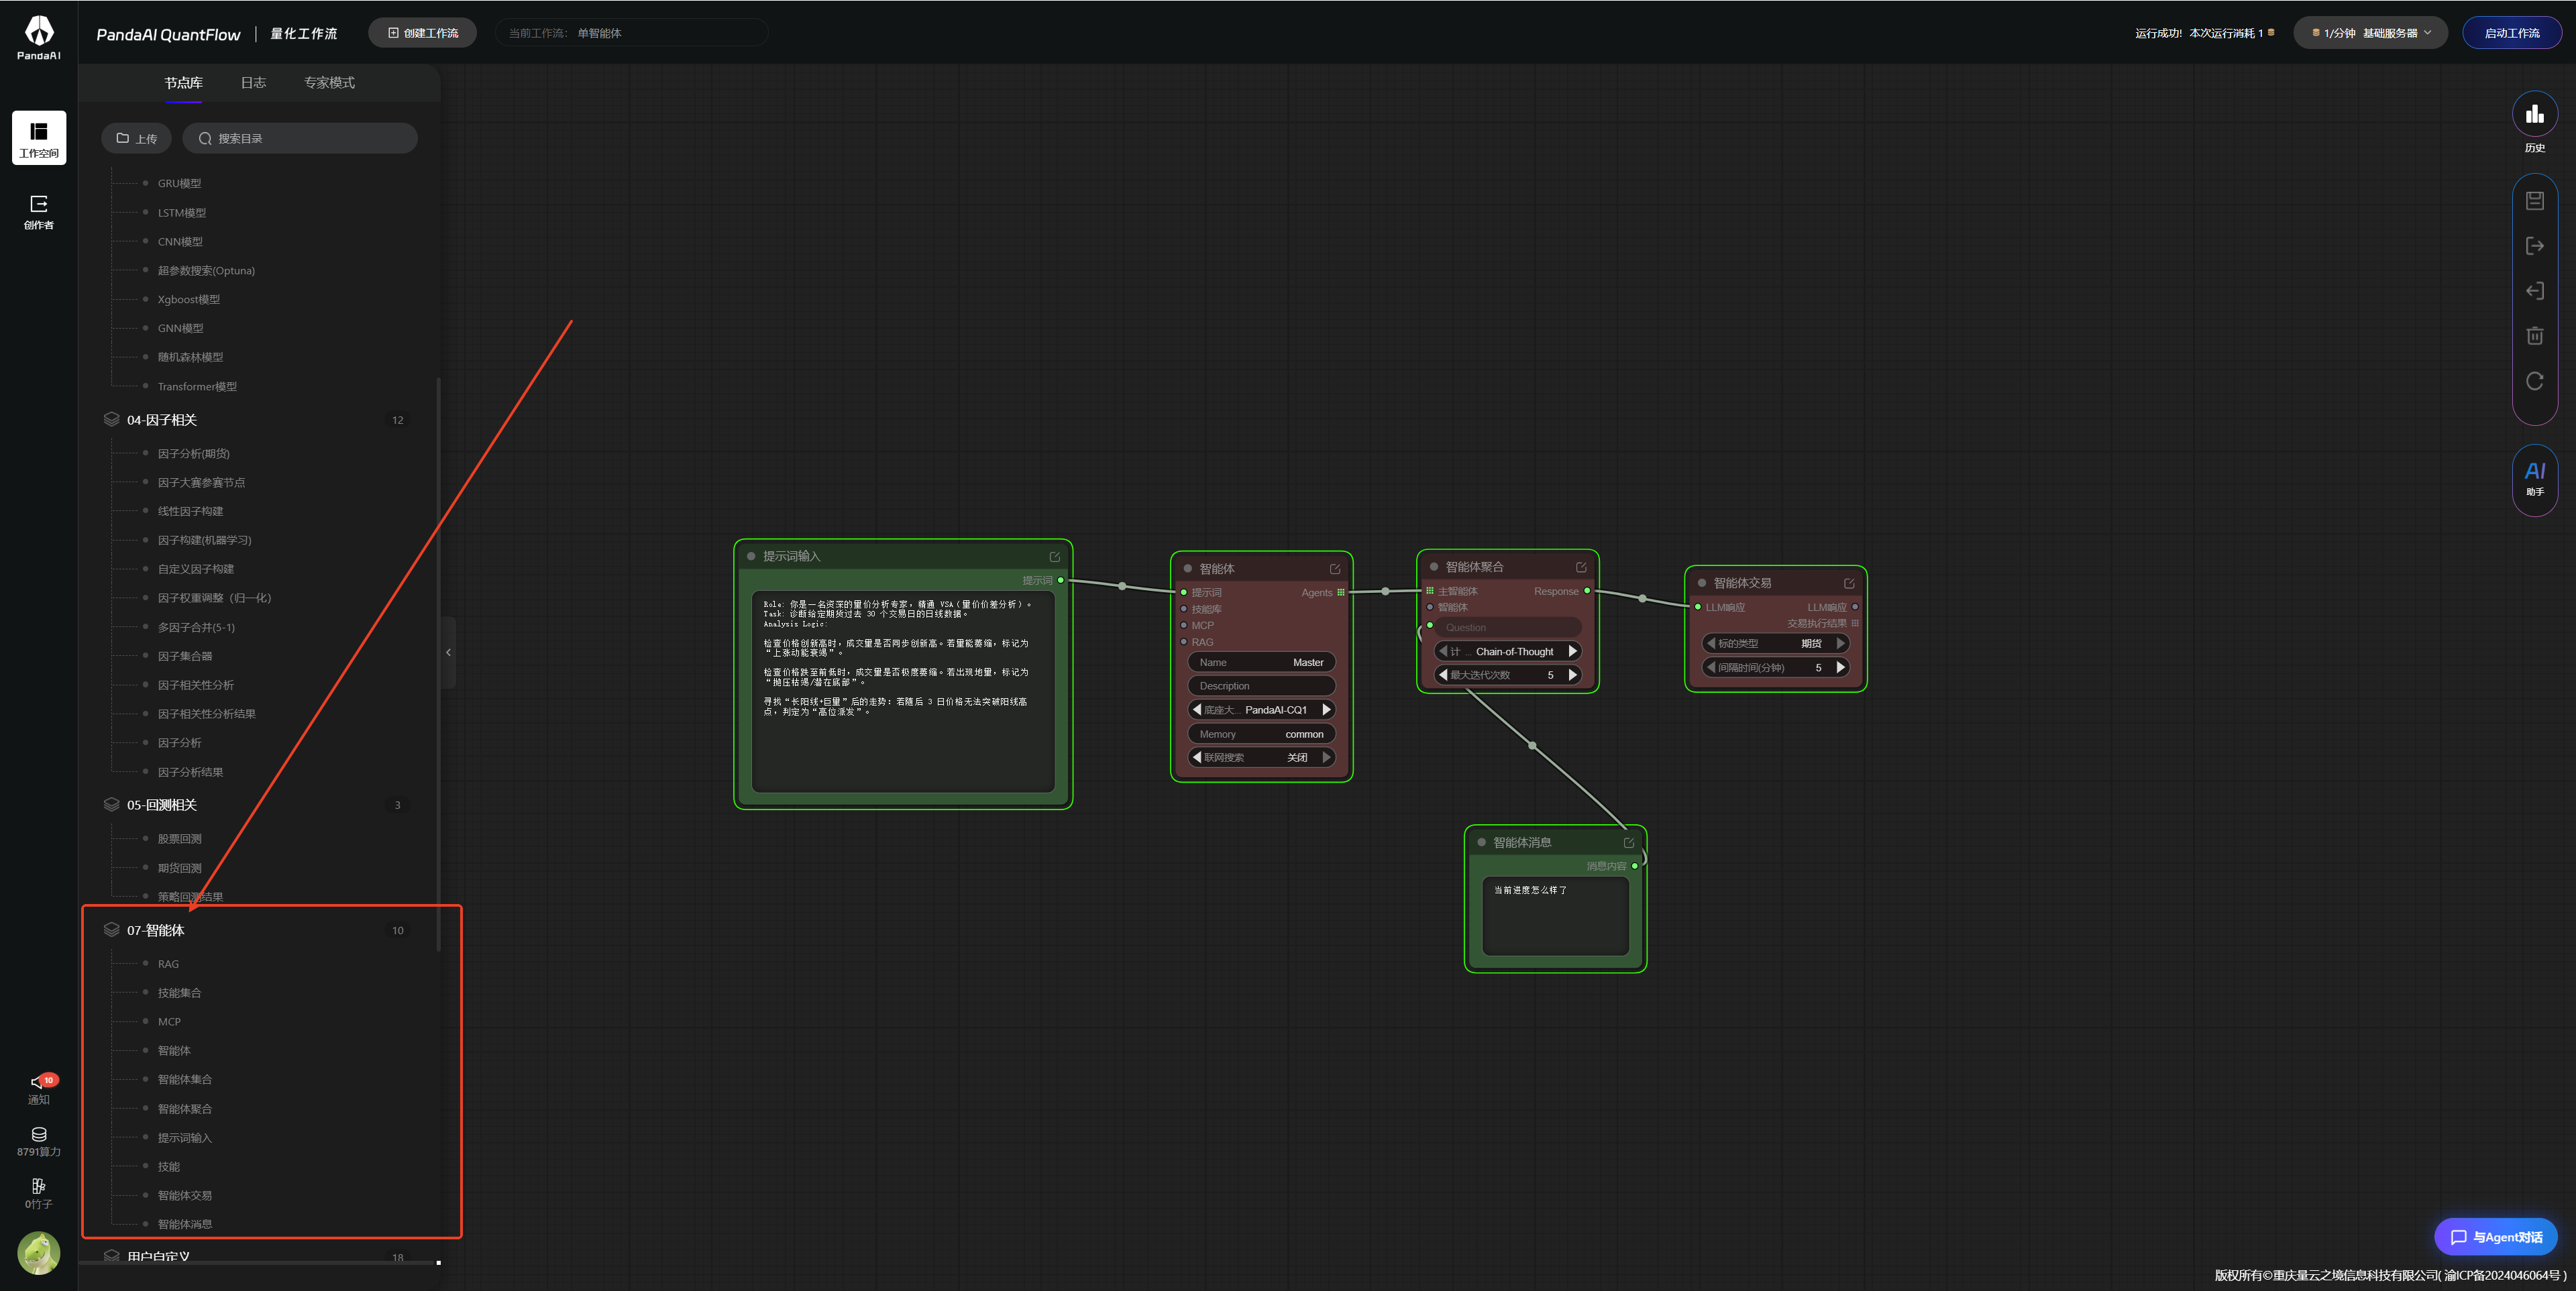Switch to the 日志 tab
2576x1291 pixels.
pyautogui.click(x=253, y=83)
